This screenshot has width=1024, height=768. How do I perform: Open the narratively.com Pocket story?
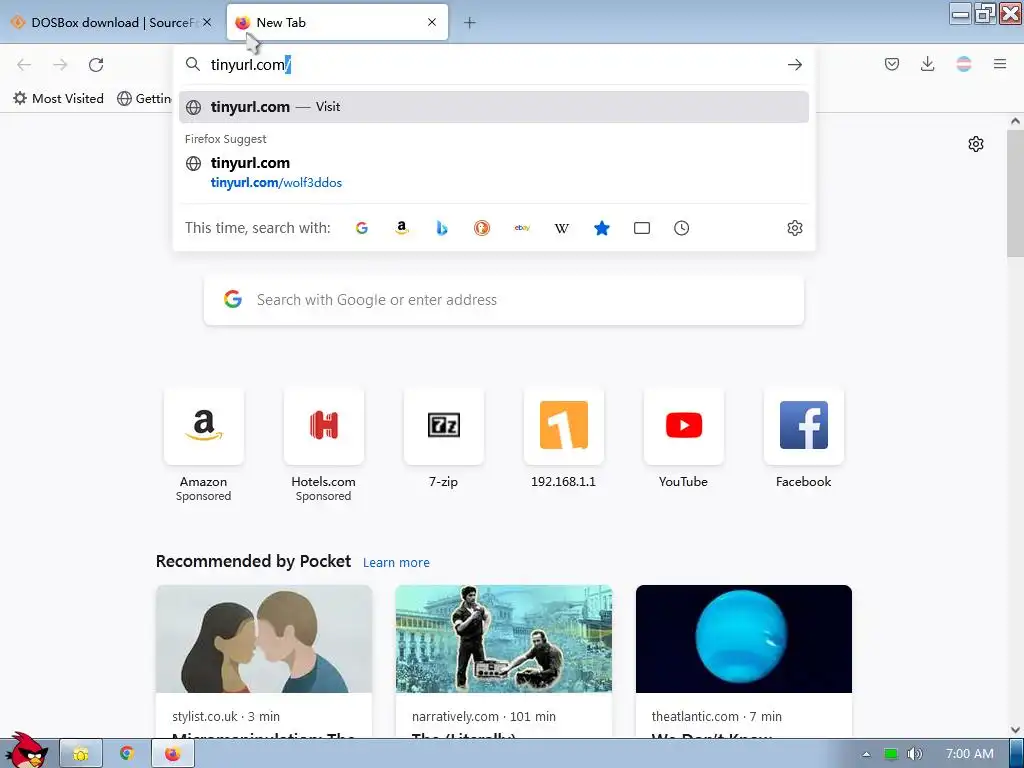click(x=504, y=662)
